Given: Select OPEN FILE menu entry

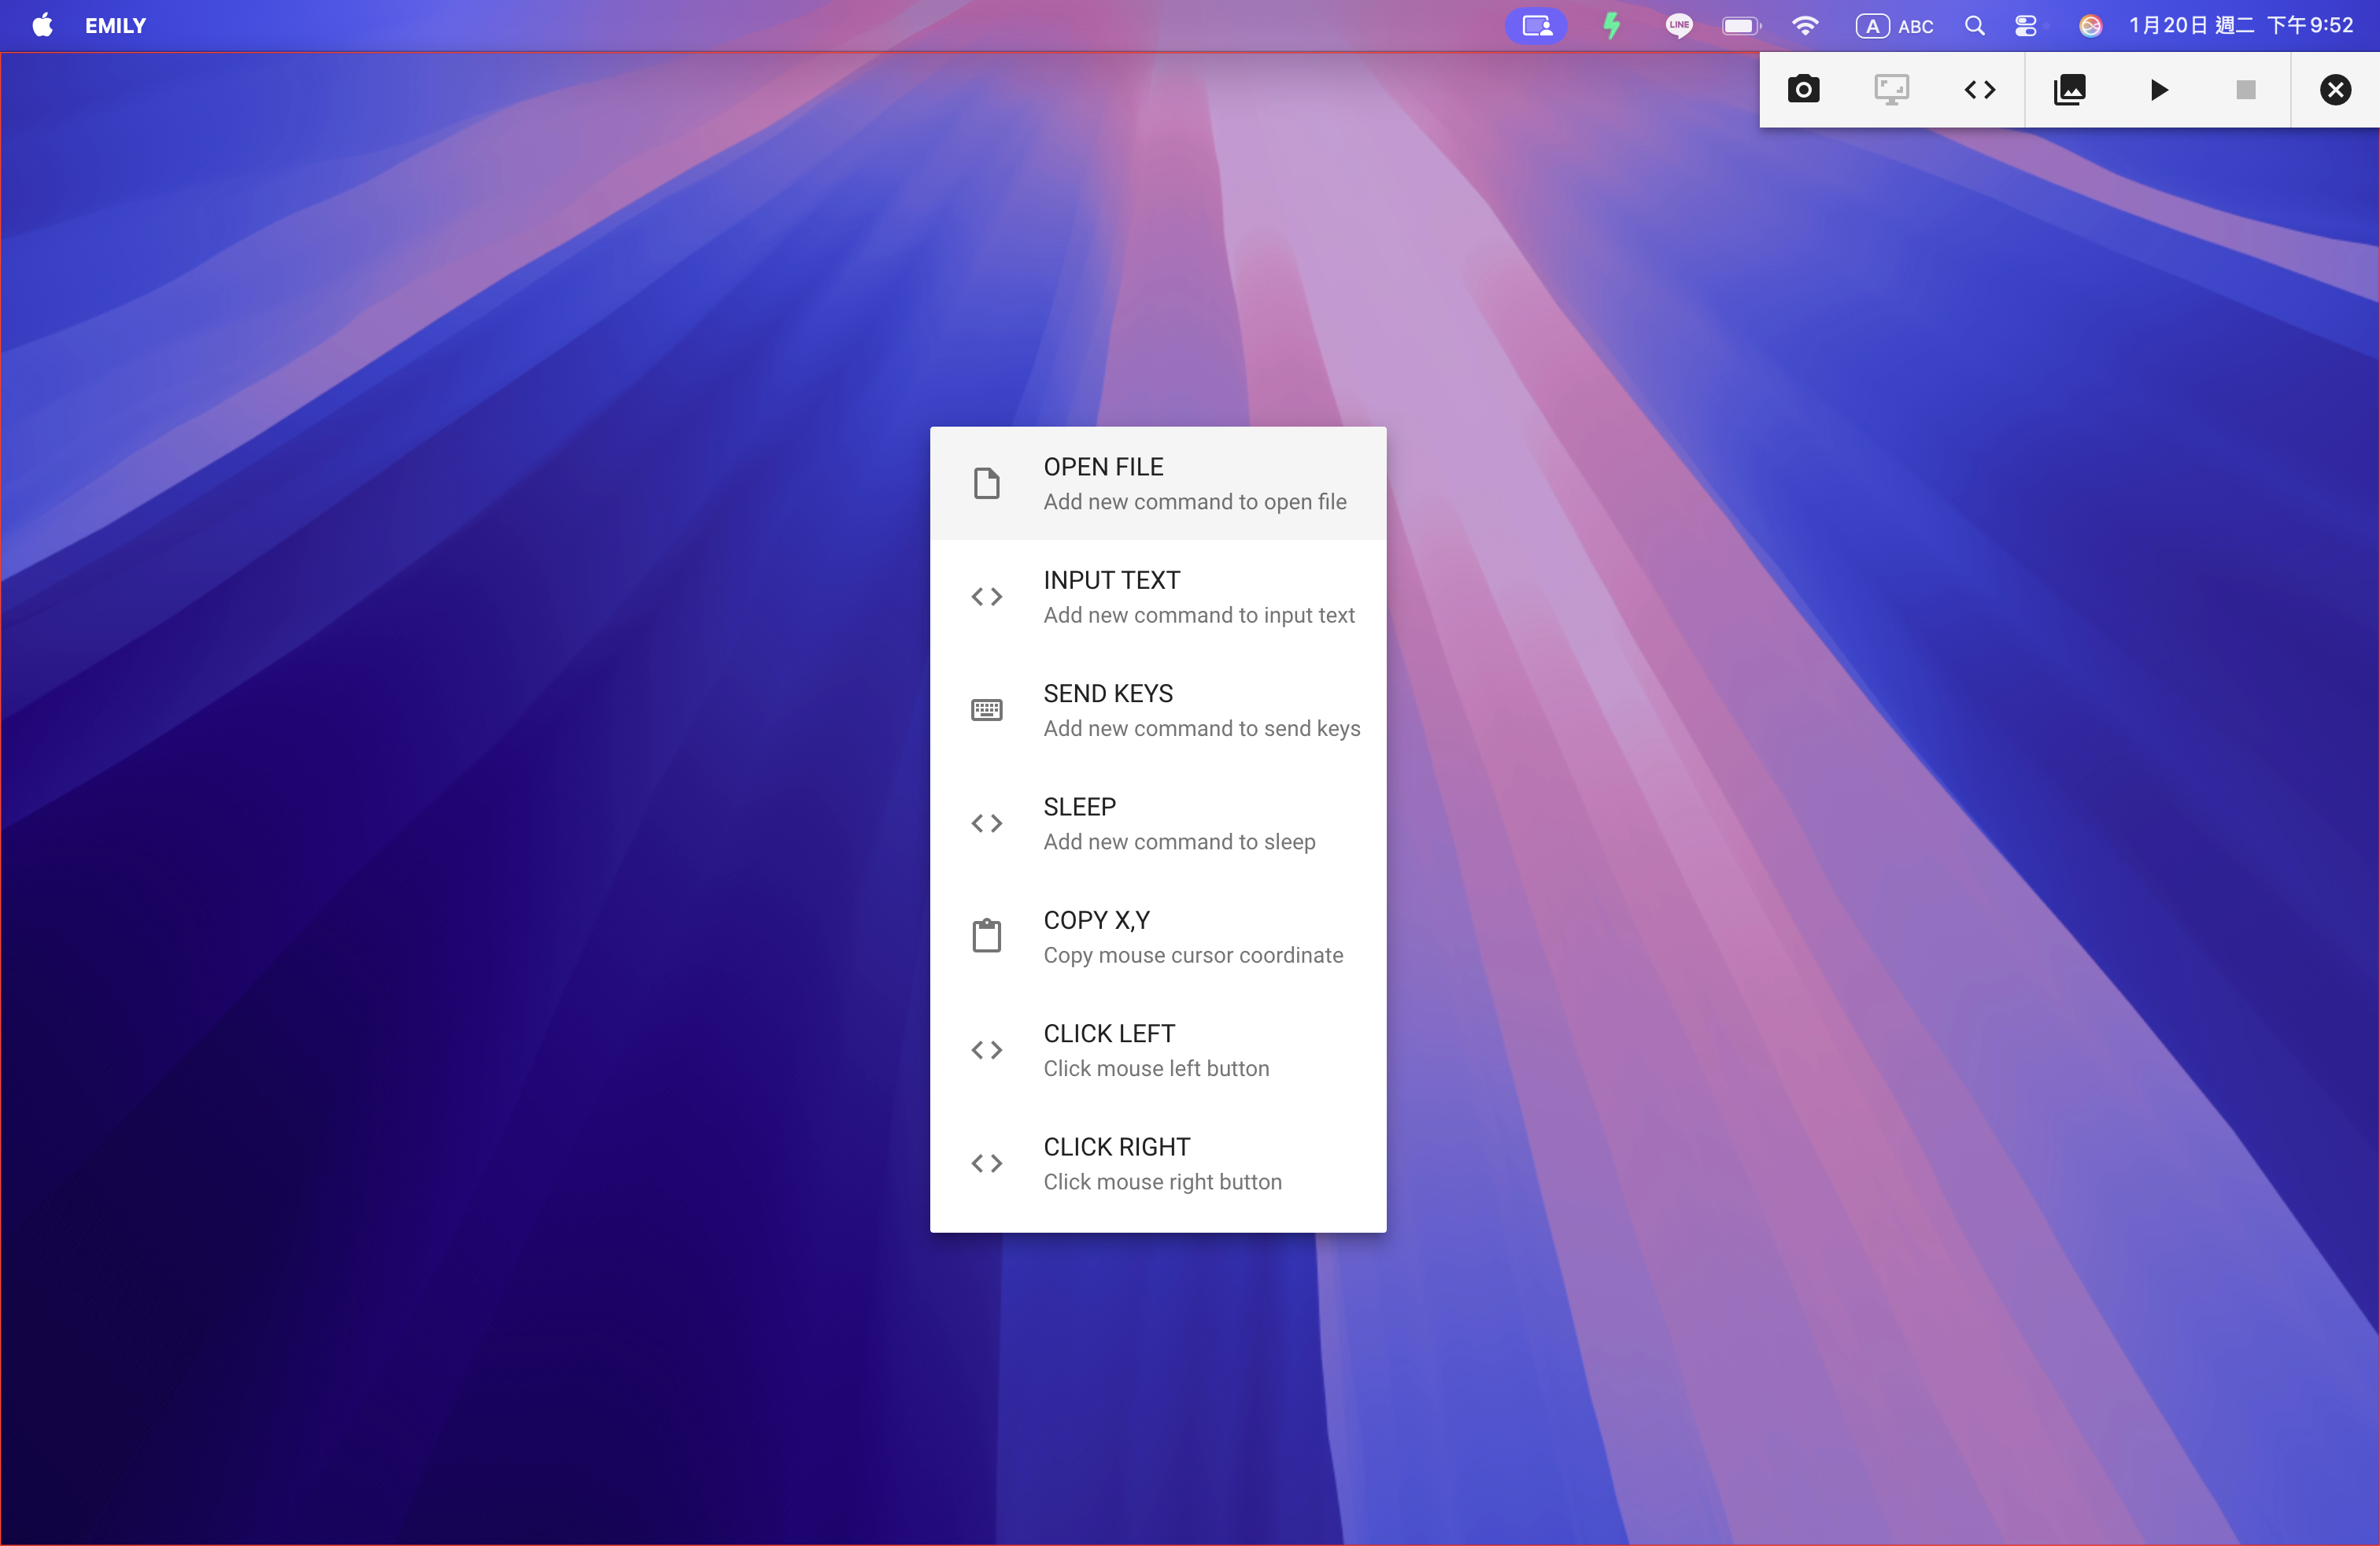Looking at the screenshot, I should [x=1157, y=483].
